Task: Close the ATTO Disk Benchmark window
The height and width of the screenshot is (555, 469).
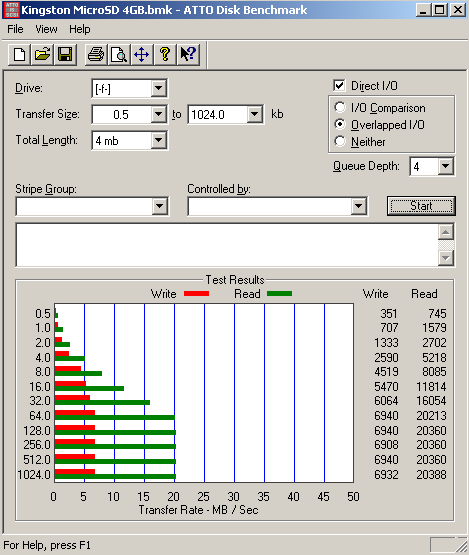Action: click(x=458, y=10)
